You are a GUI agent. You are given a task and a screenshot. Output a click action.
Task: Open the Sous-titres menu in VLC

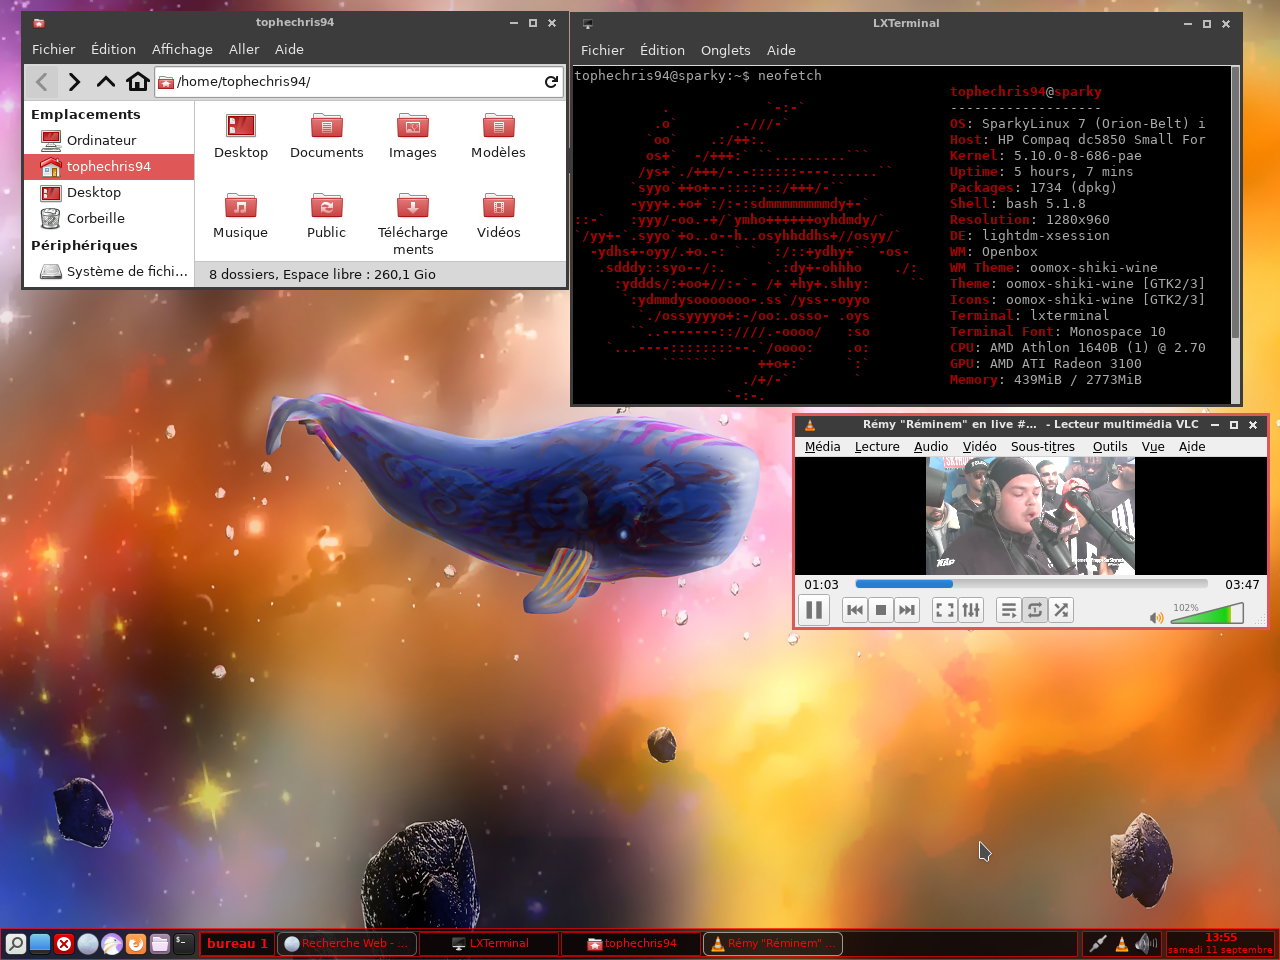point(1042,447)
